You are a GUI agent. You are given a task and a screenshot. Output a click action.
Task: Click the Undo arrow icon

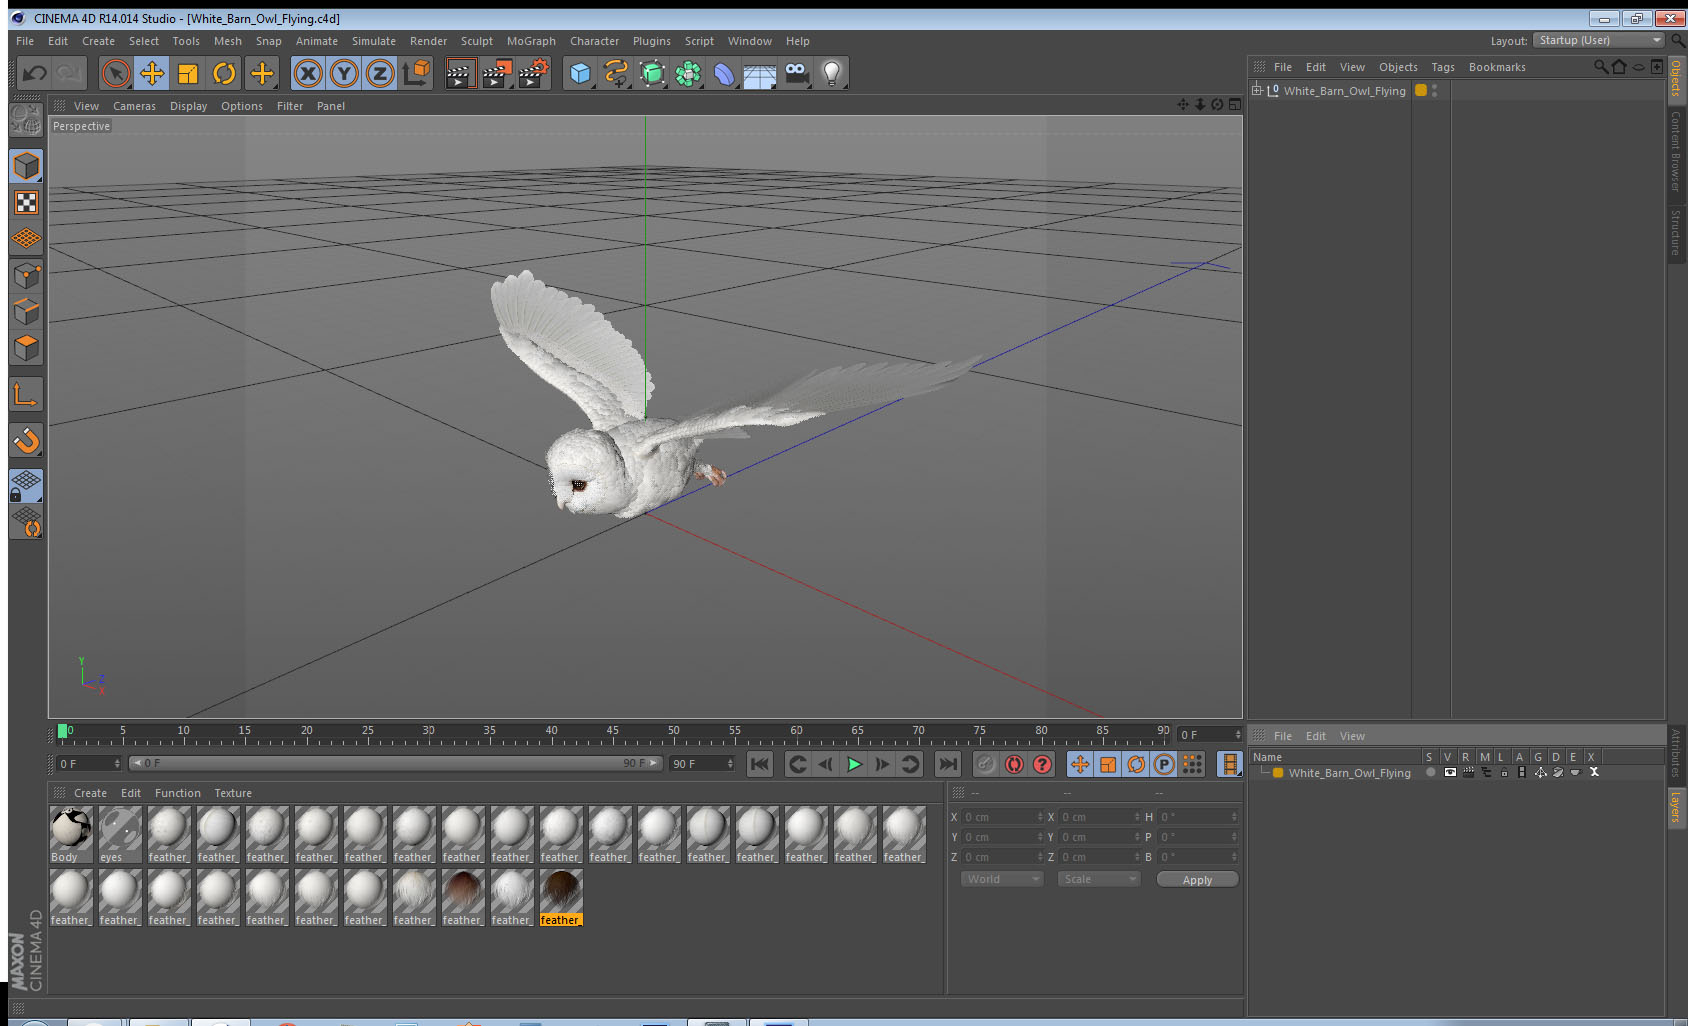35,73
